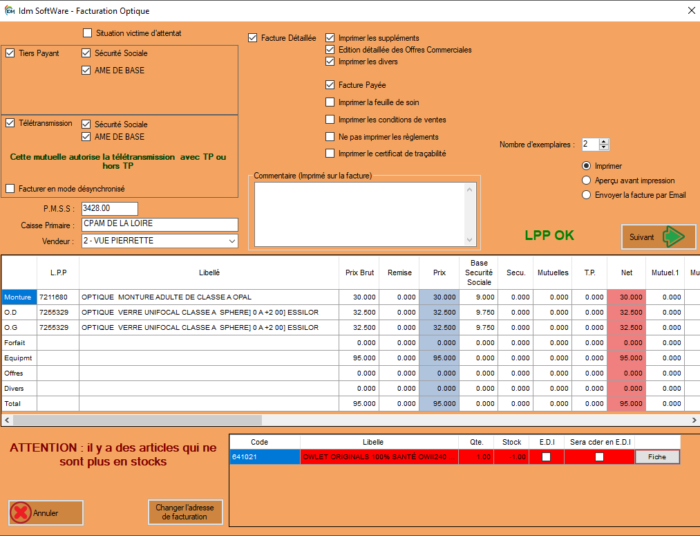Toggle Sera cder en E.D.I checkbox
Screen dimensions: 700x536
pos(599,457)
